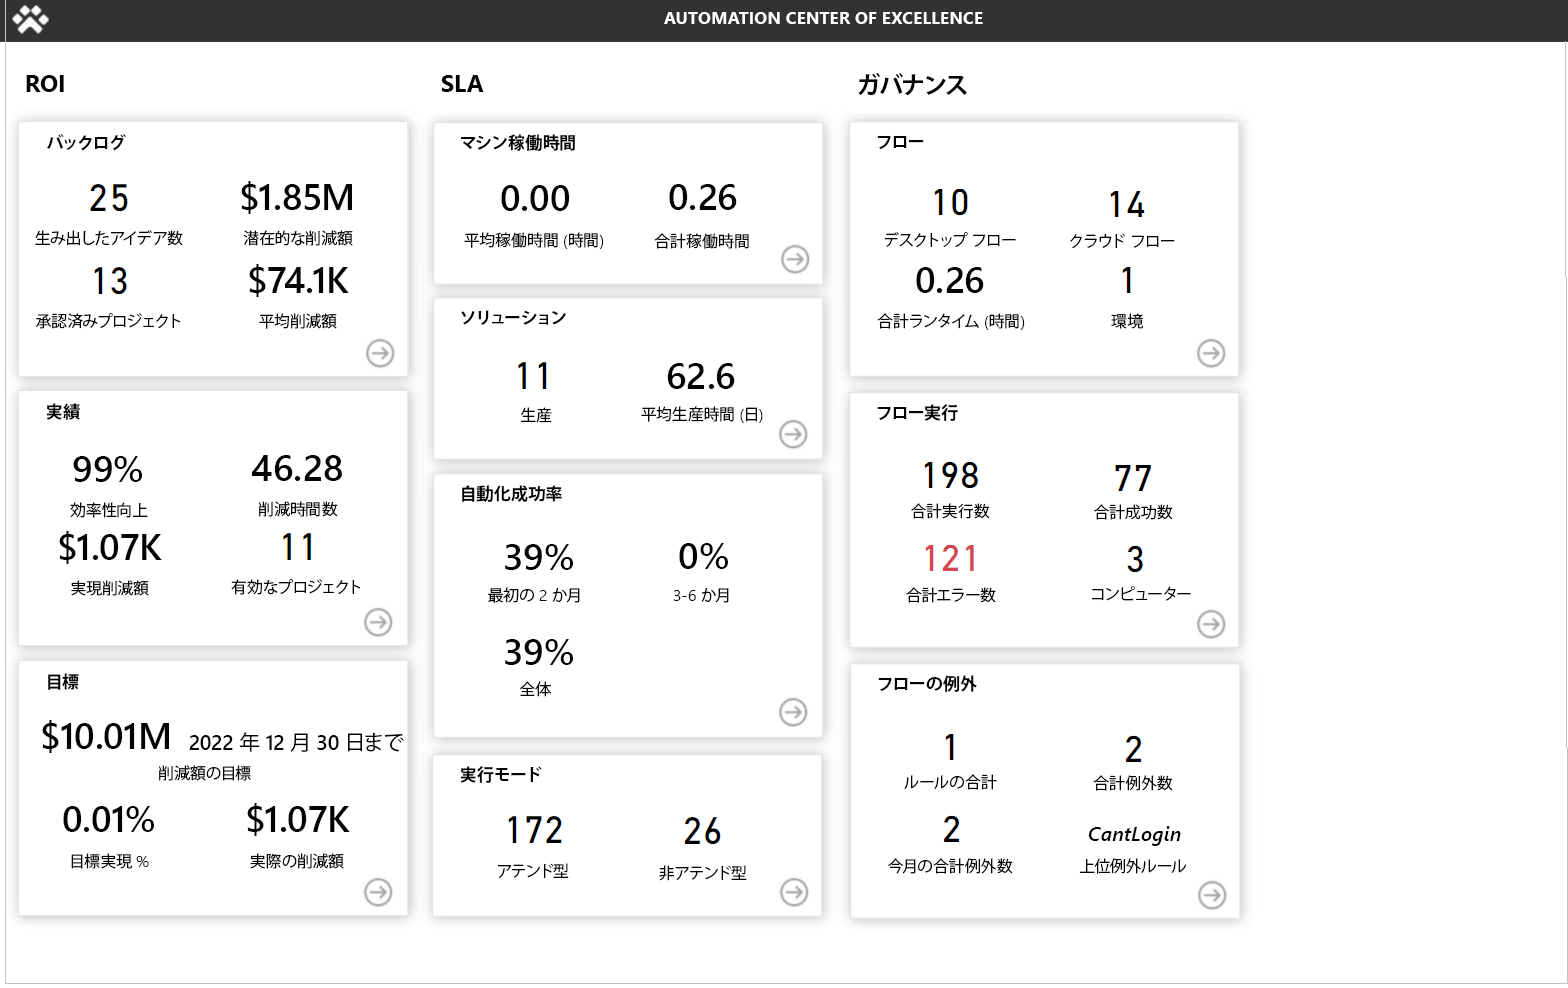This screenshot has width=1568, height=988.
Task: Open the バックログ card arrow
Action: click(x=380, y=353)
